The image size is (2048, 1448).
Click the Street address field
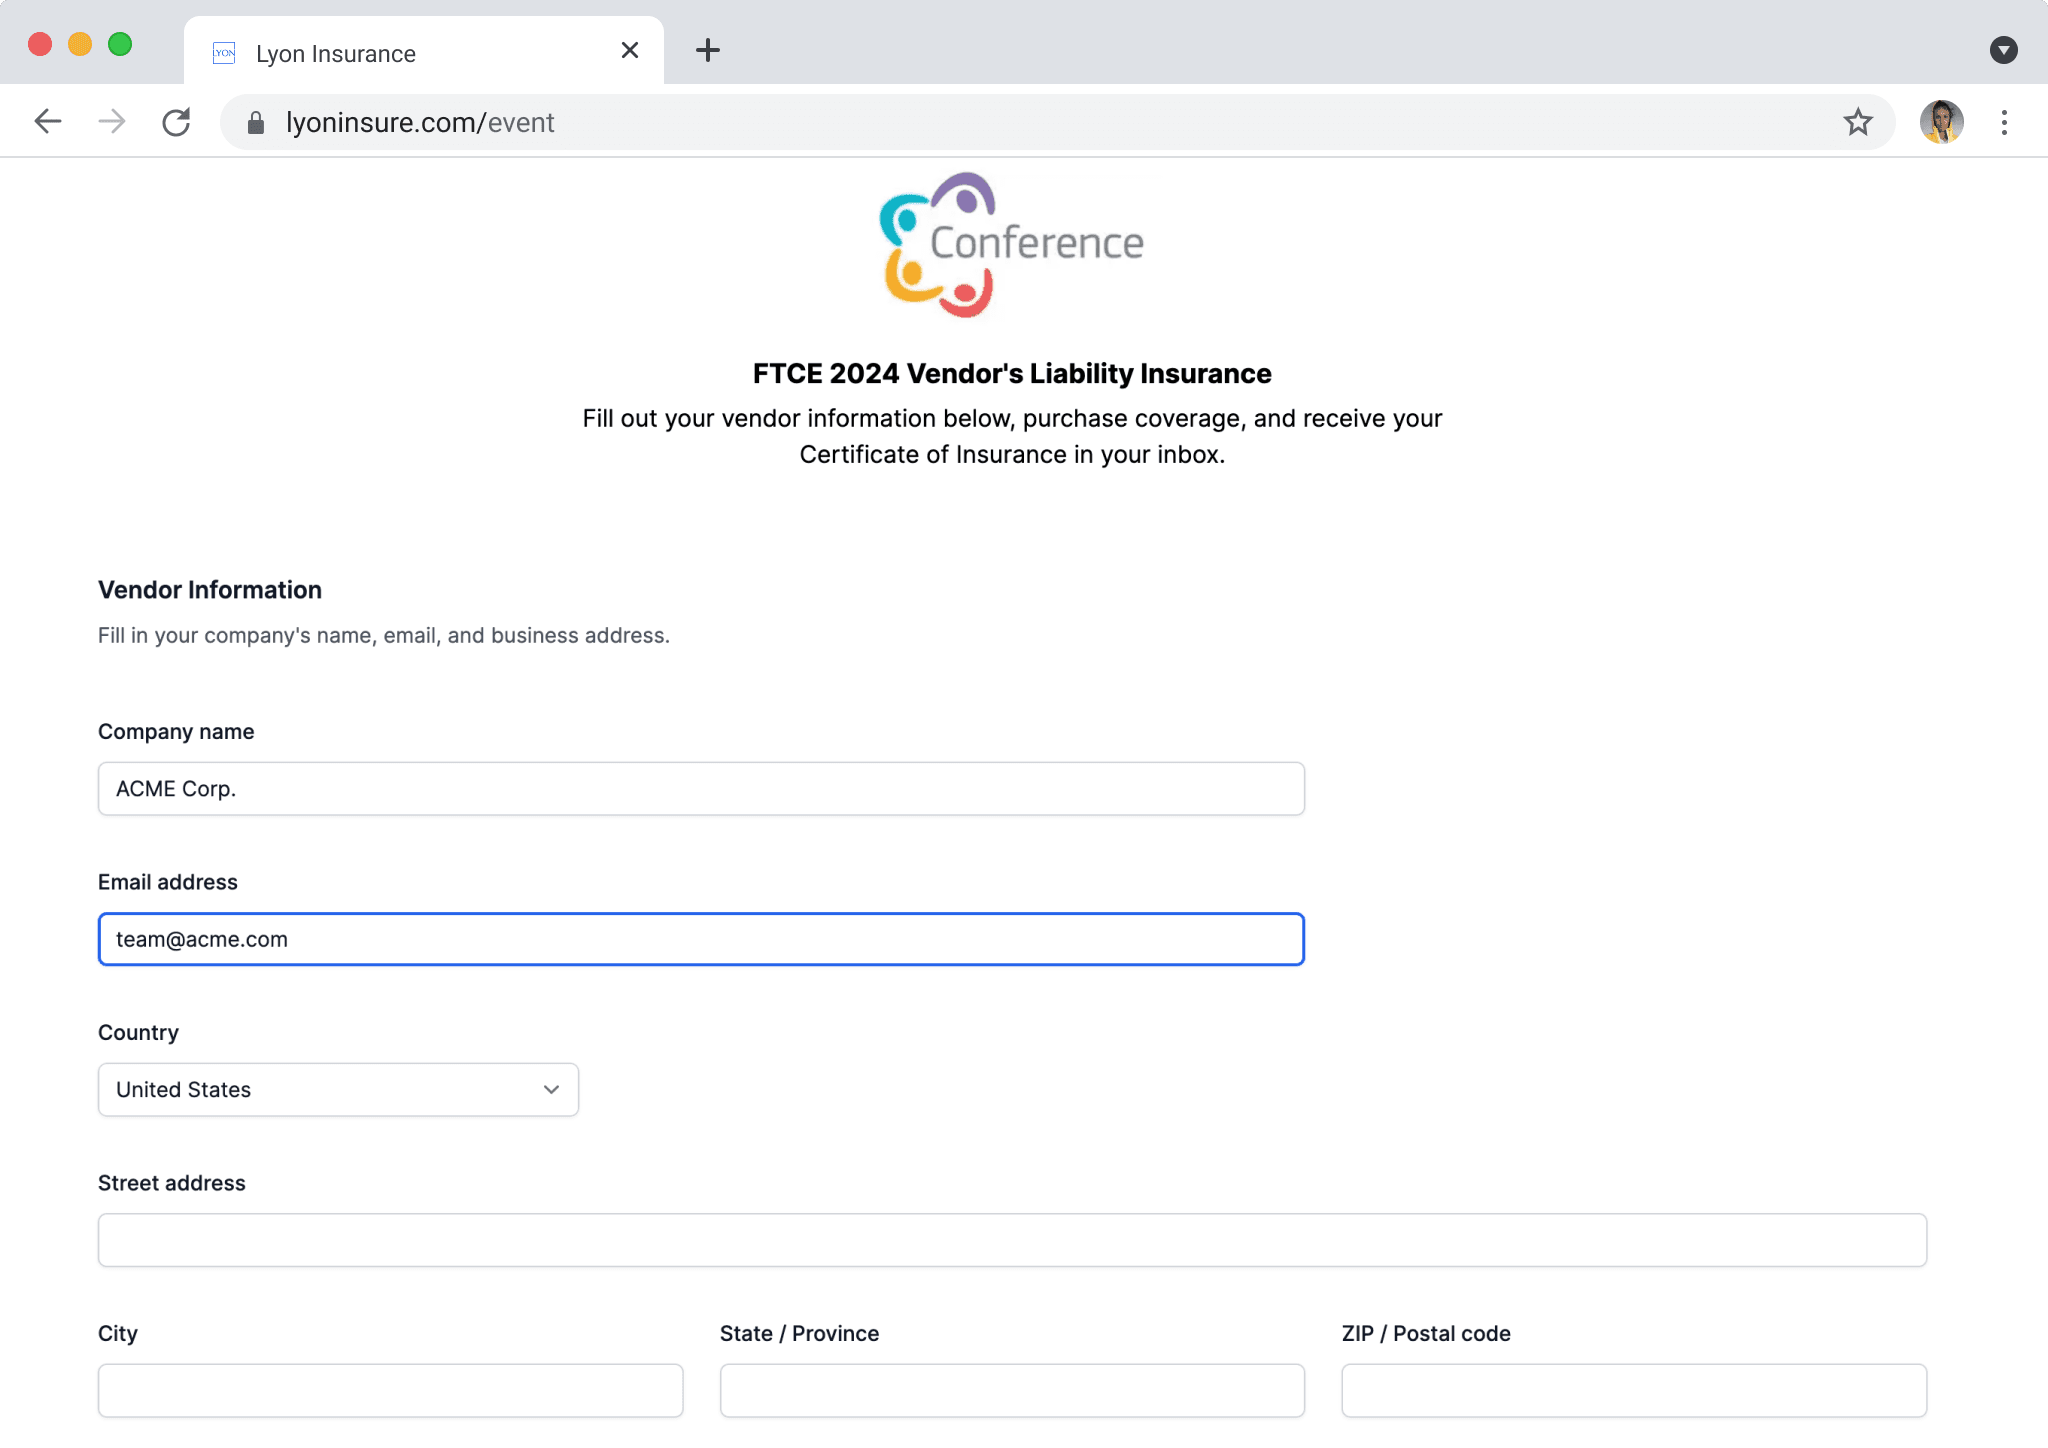[1012, 1240]
